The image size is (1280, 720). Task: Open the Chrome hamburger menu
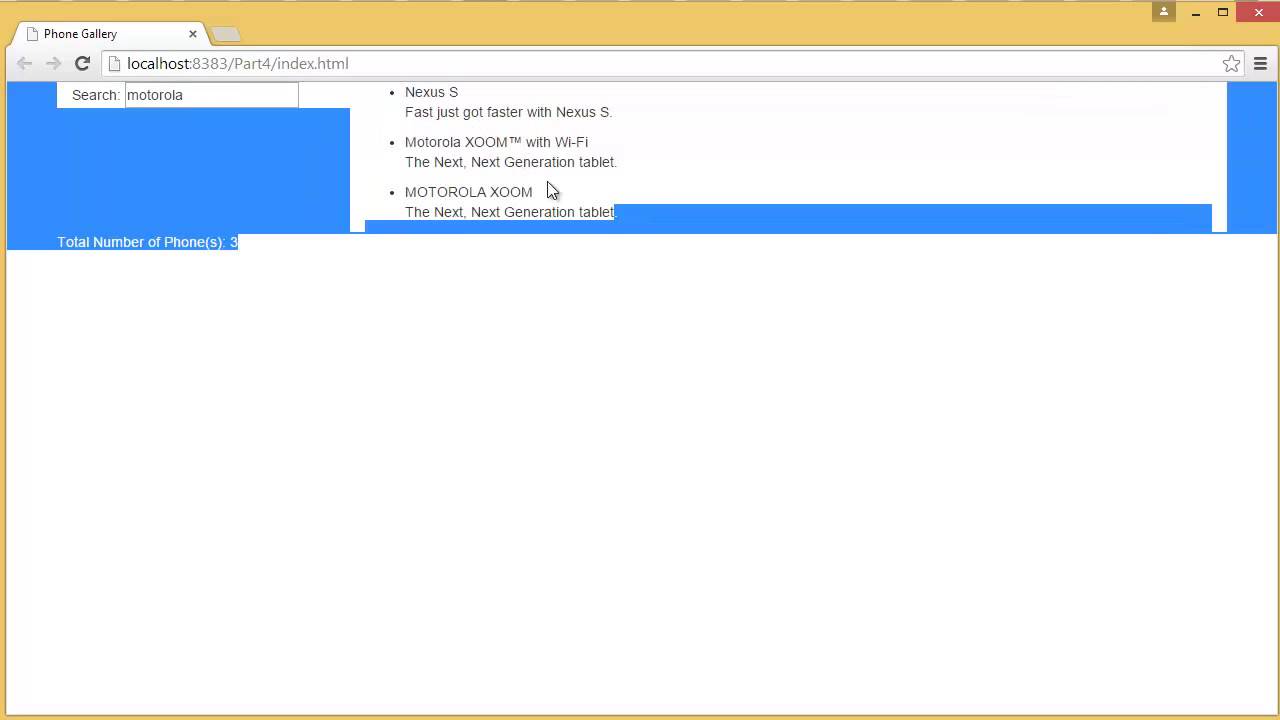[x=1260, y=64]
